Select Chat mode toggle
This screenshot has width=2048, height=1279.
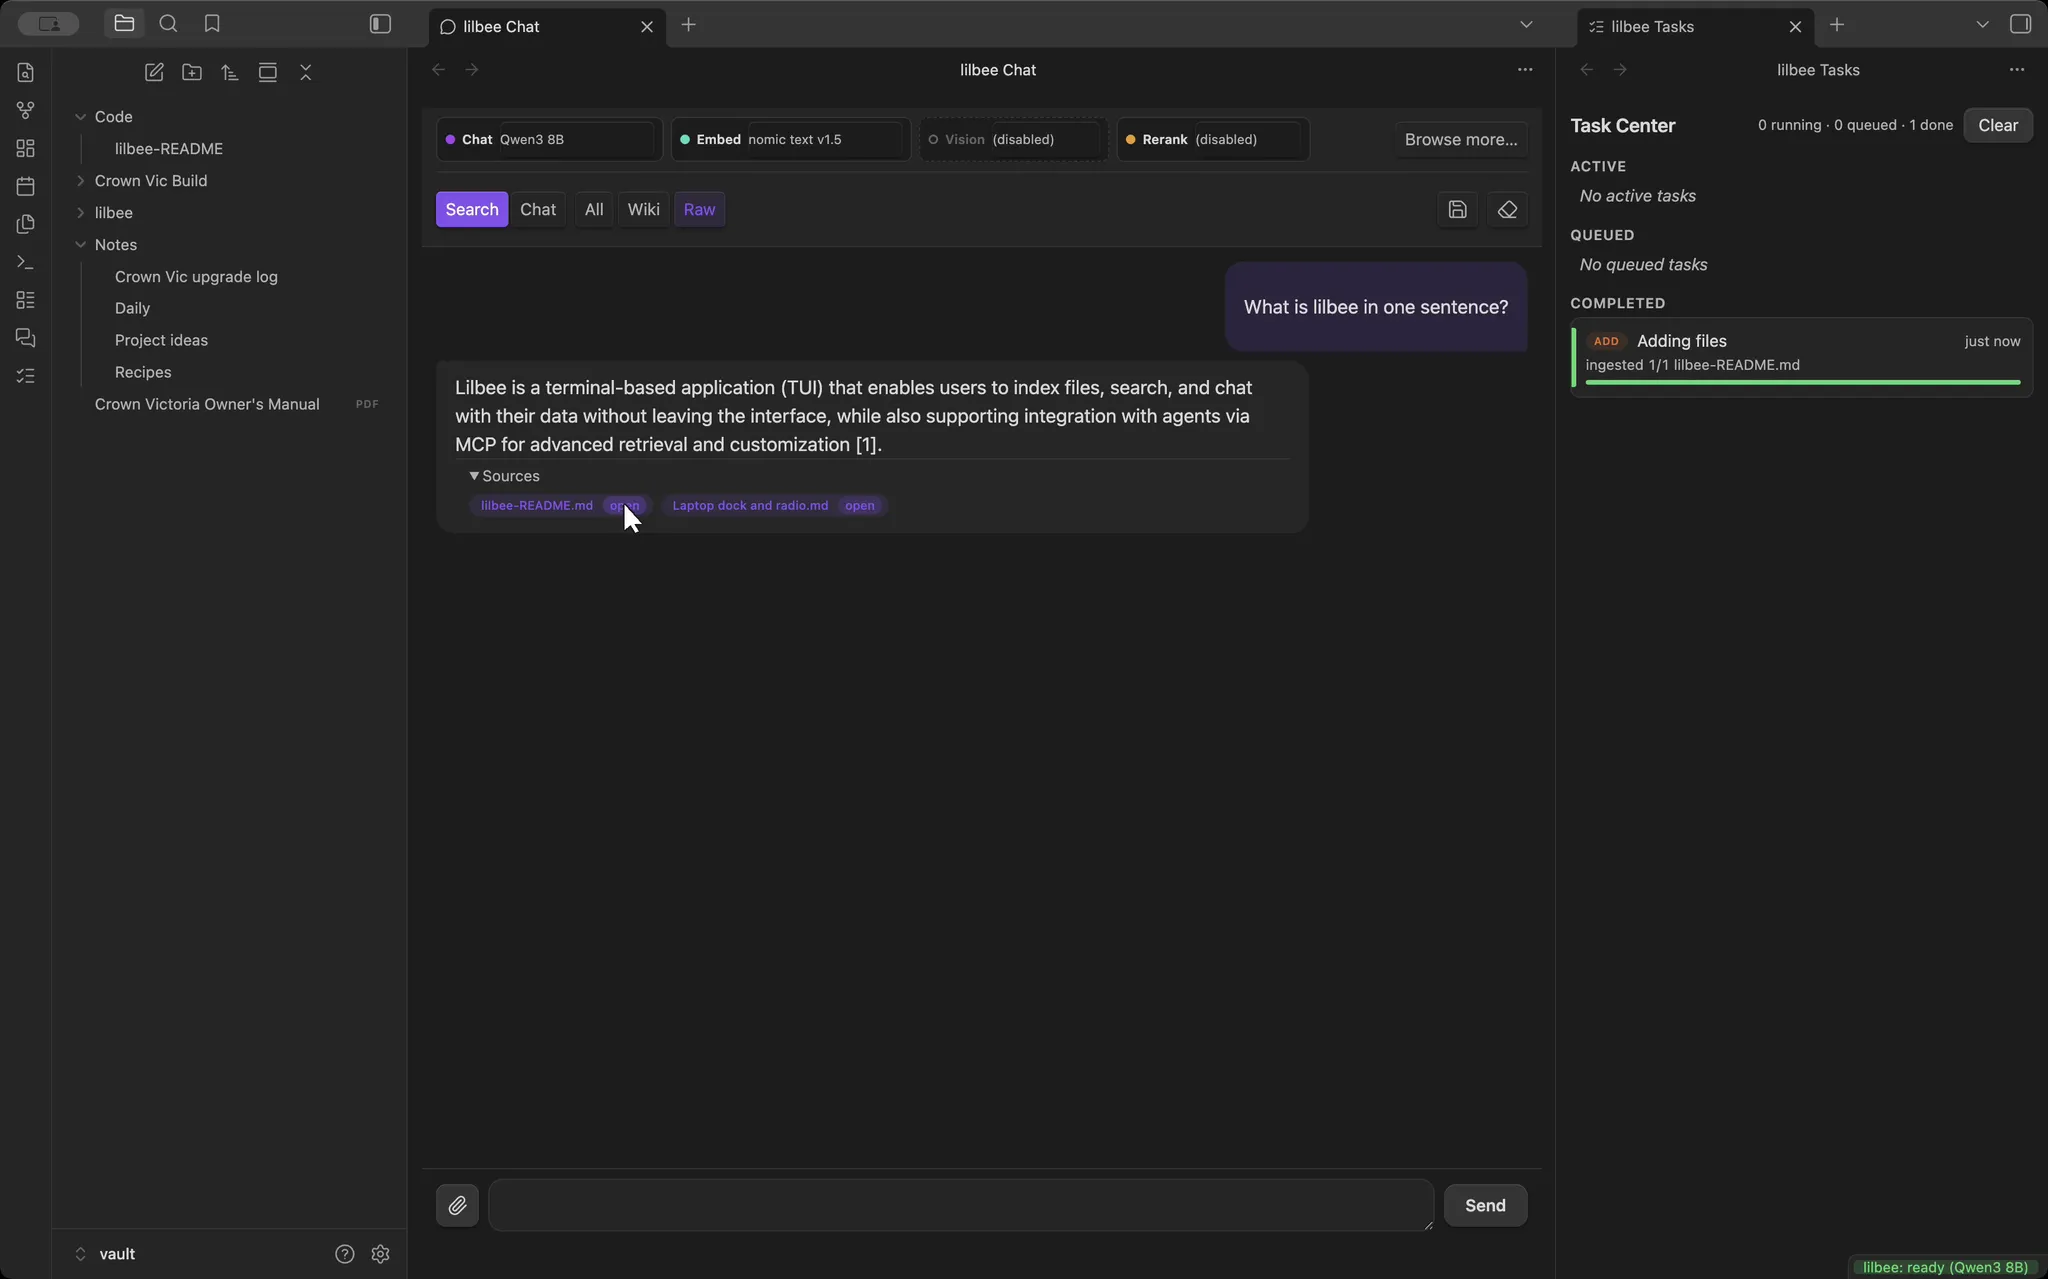point(538,209)
